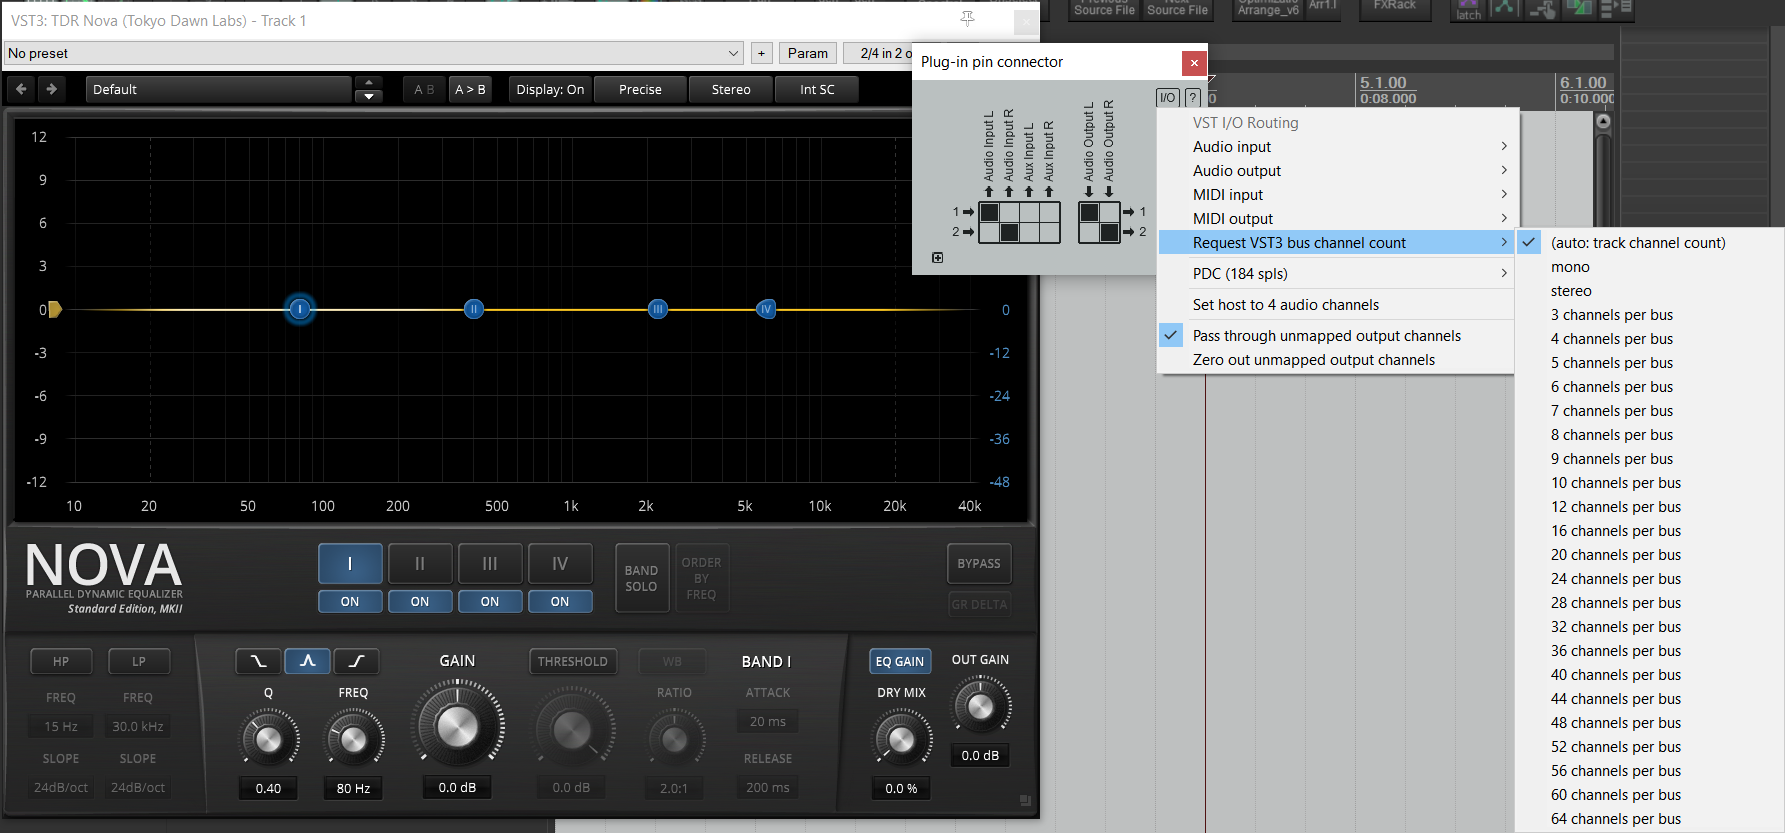
Task: Click the Q knob
Action: tap(268, 740)
